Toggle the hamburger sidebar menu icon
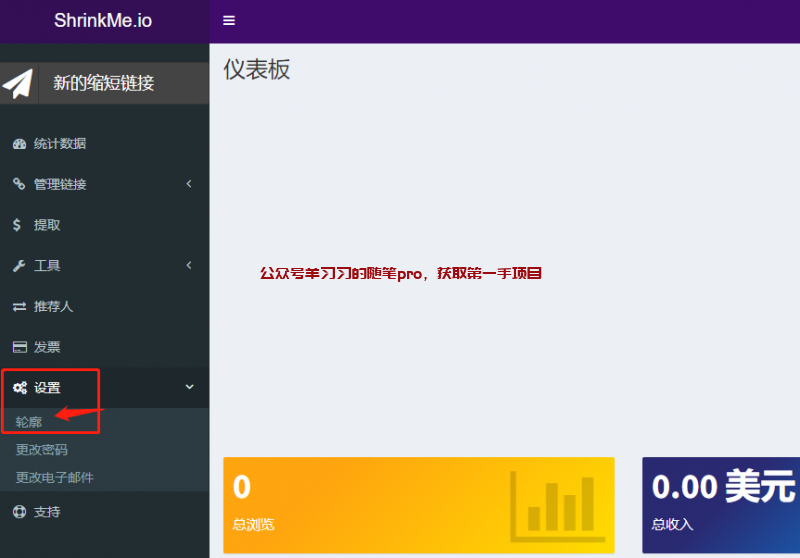The image size is (800, 558). pos(229,21)
